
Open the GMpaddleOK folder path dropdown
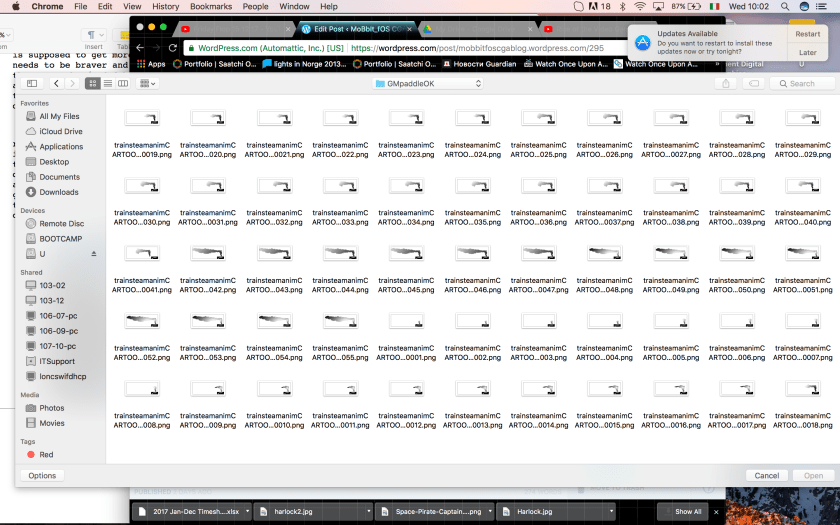pos(428,83)
